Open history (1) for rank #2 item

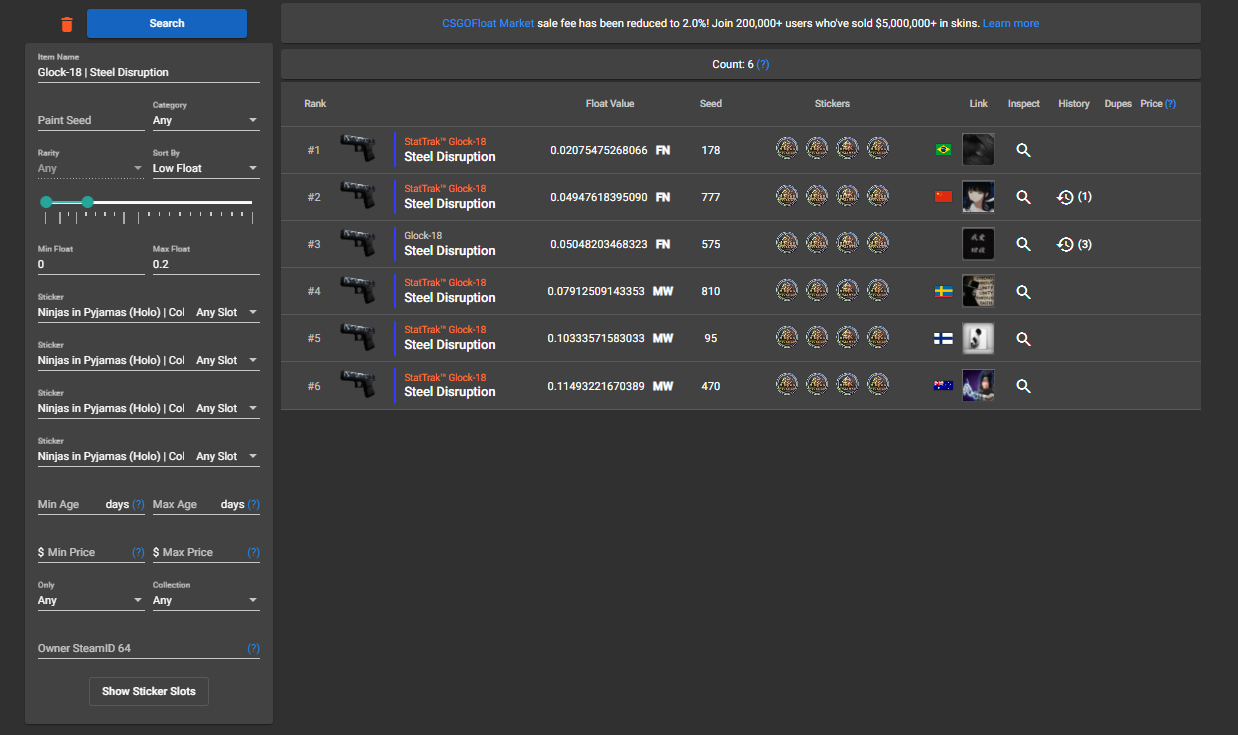click(1074, 197)
